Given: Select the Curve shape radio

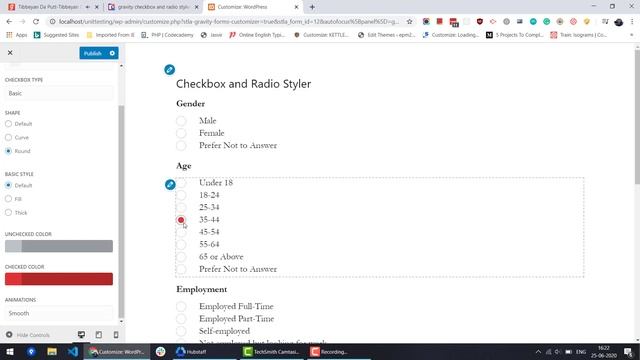Looking at the screenshot, I should (x=9, y=138).
